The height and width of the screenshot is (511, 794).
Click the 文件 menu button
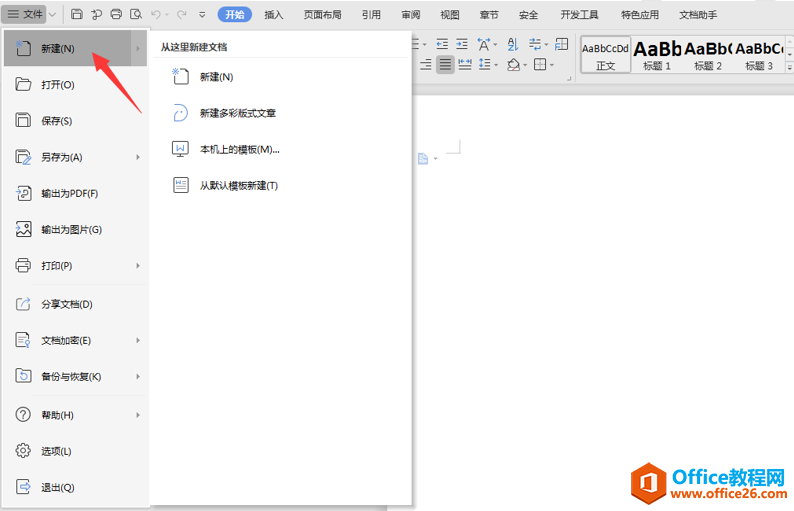coord(24,14)
